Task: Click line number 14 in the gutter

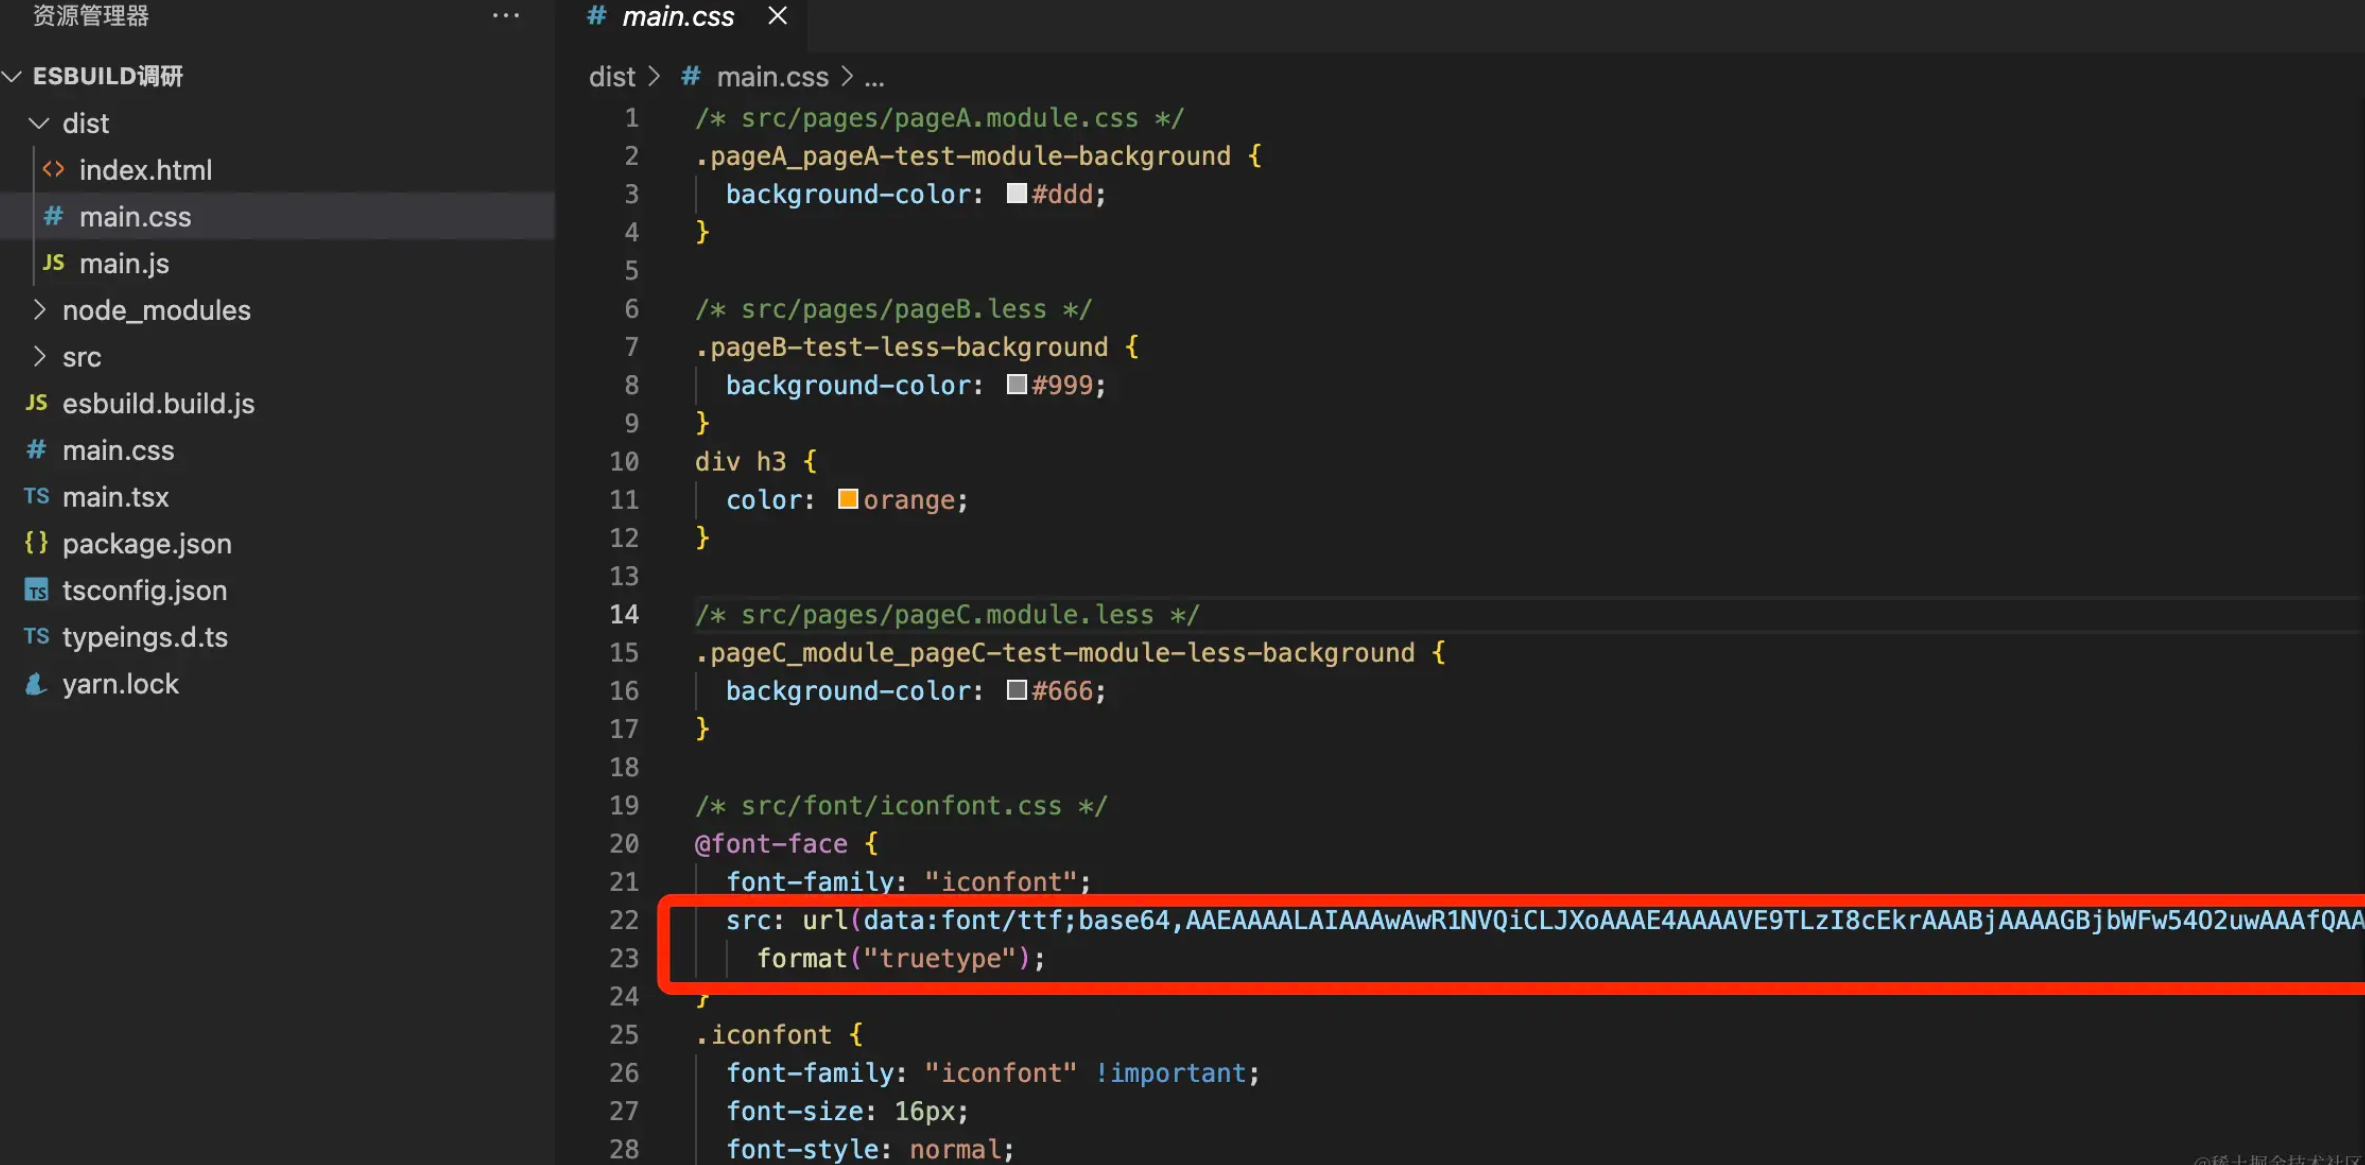Action: [x=624, y=614]
